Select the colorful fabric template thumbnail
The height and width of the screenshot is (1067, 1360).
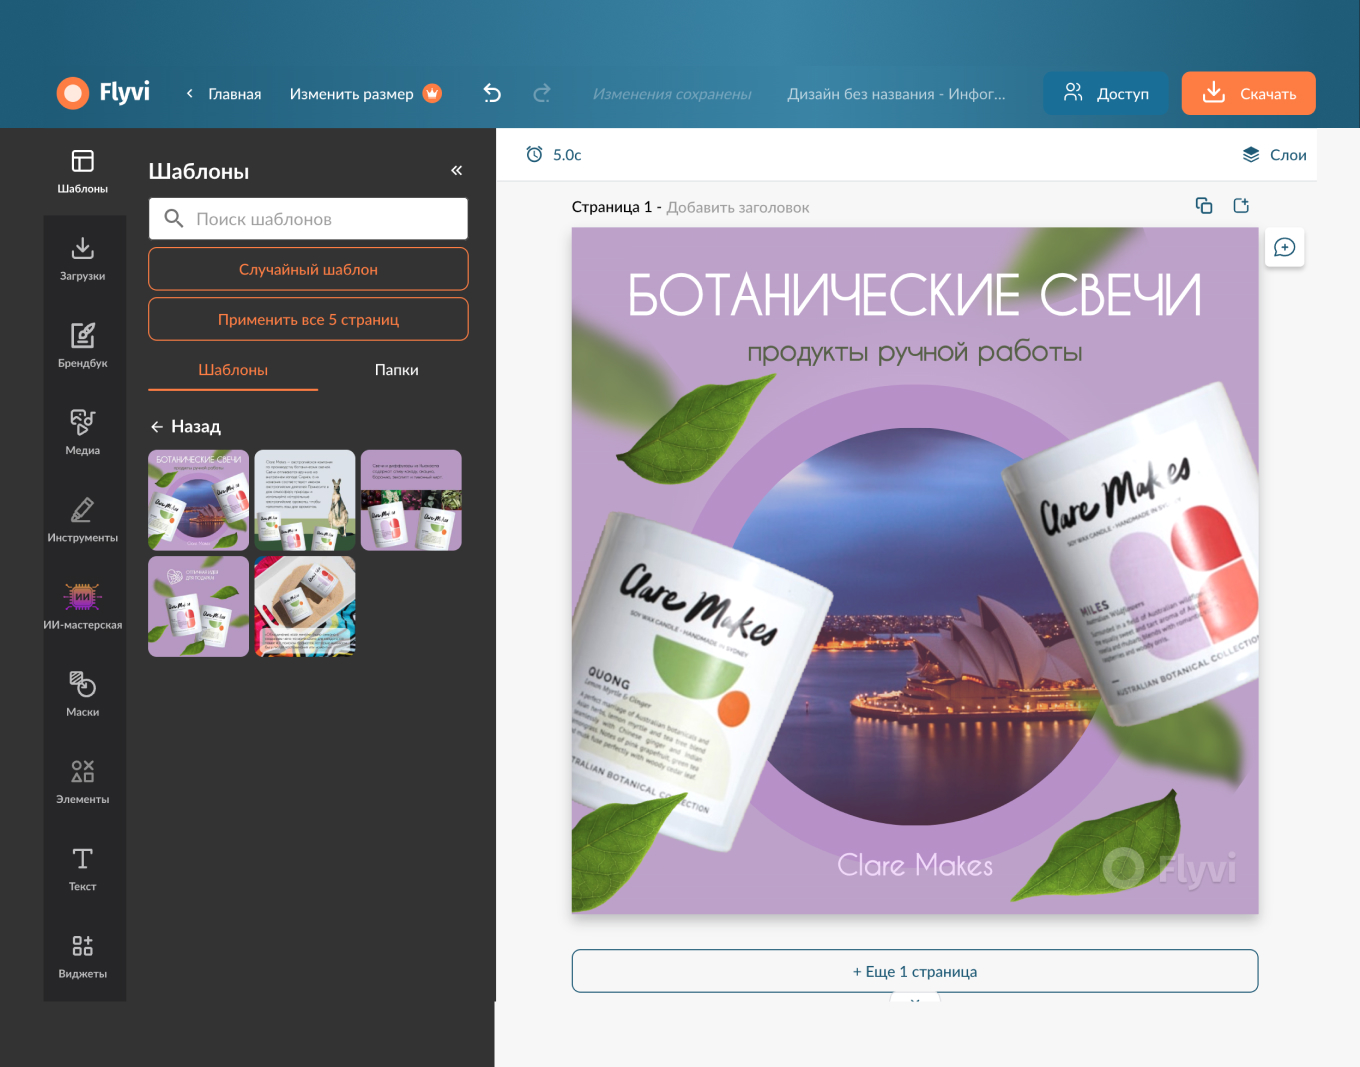(x=305, y=606)
